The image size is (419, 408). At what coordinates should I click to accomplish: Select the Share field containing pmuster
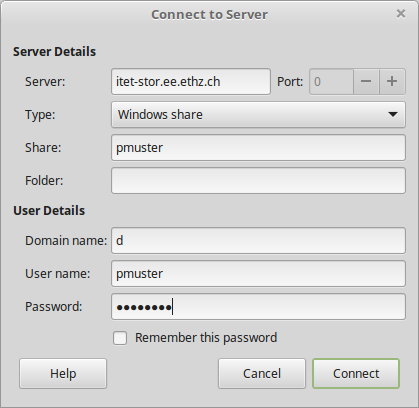click(x=258, y=148)
